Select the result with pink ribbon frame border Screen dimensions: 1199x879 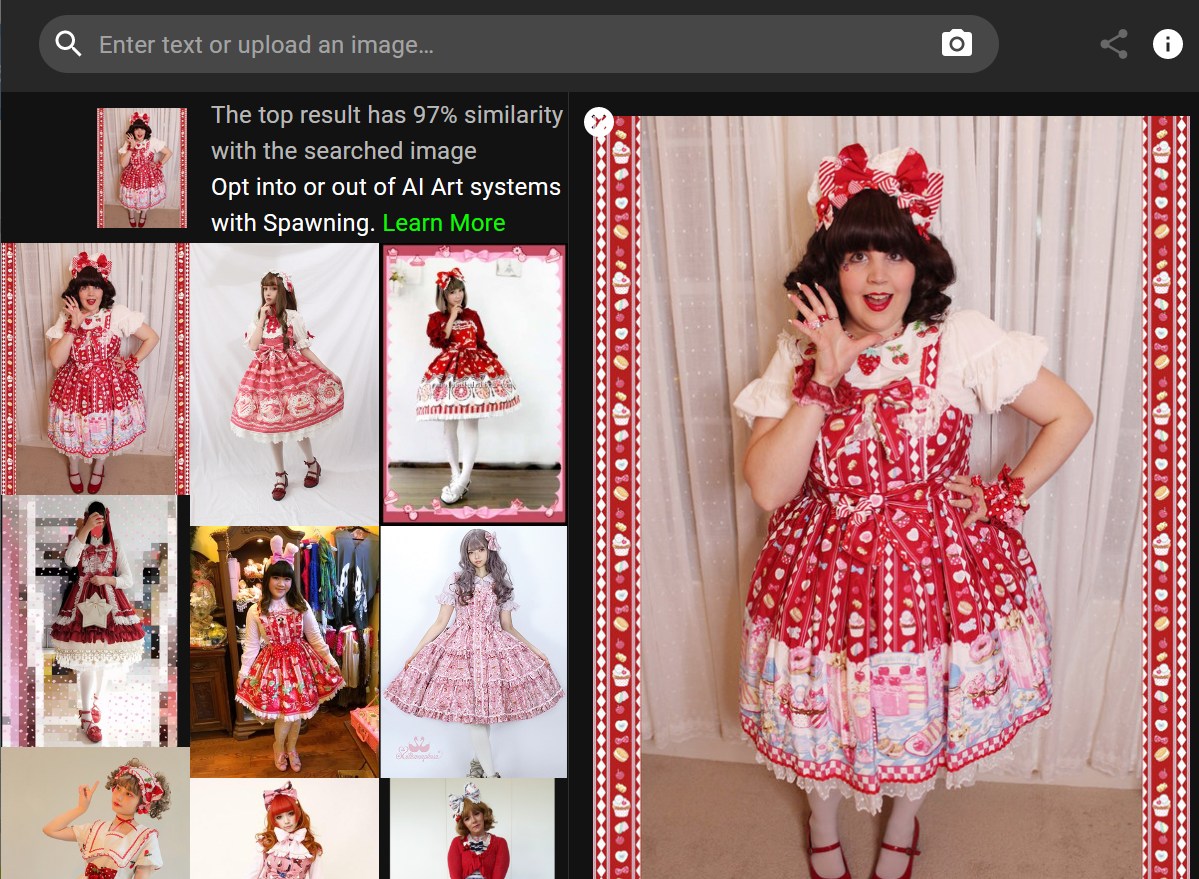coord(474,383)
